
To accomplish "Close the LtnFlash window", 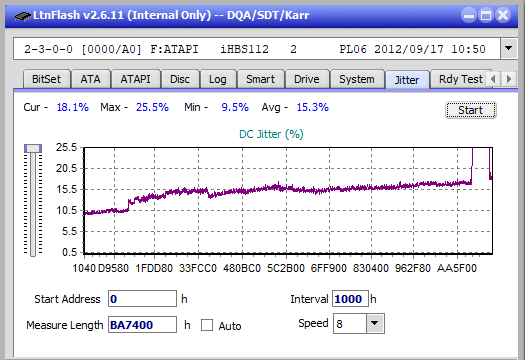I will 503,15.
